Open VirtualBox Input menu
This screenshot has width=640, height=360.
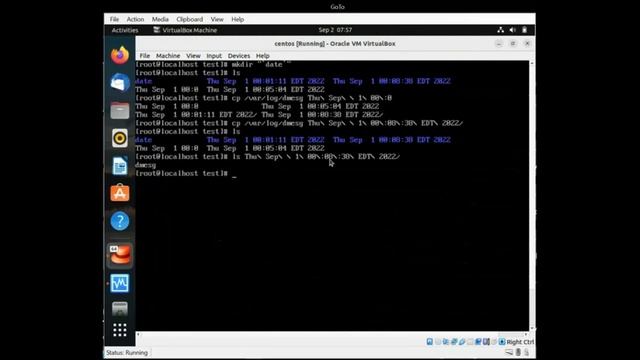pos(214,56)
